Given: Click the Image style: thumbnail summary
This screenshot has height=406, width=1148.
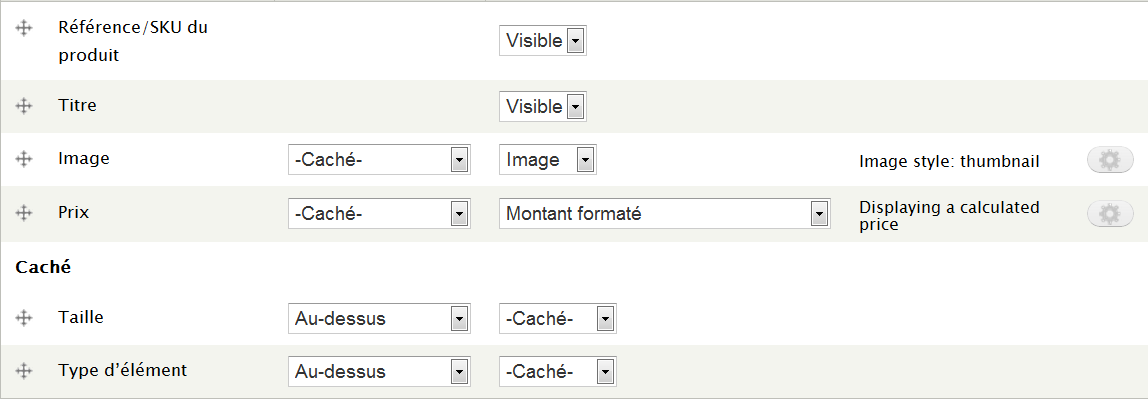Looking at the screenshot, I should click(949, 161).
